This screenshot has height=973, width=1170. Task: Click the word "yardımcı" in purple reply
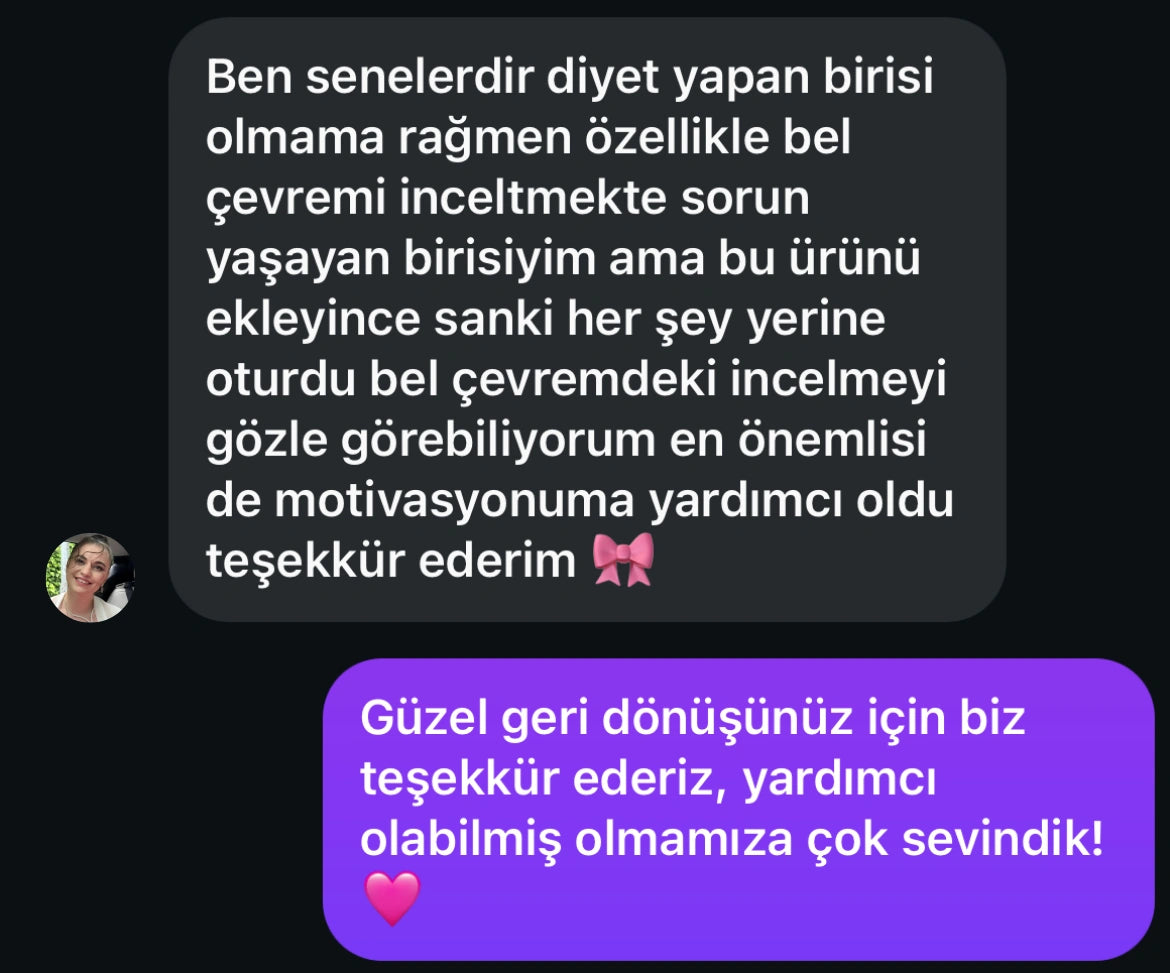tap(840, 780)
